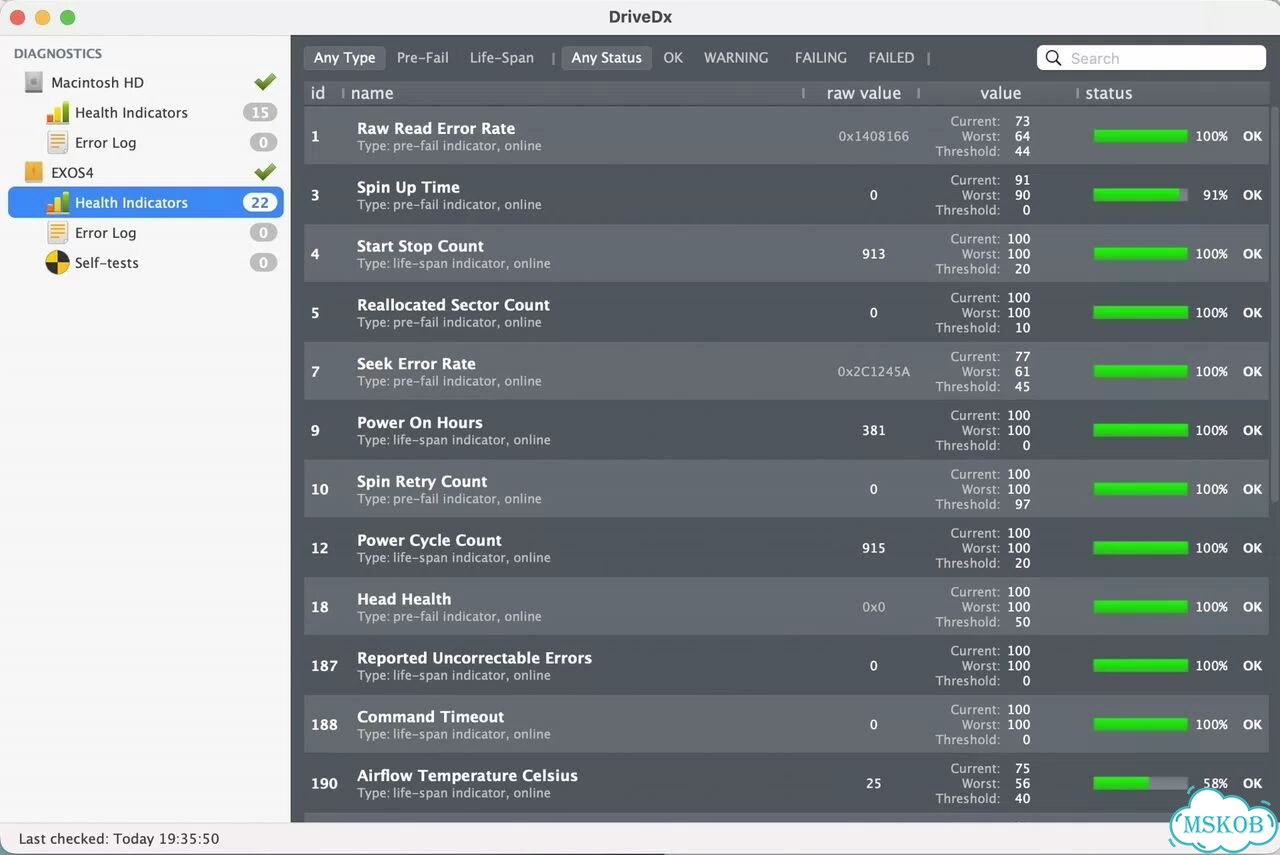Viewport: 1280px width, 855px height.
Task: Select the Head Health indicator name
Action: point(404,599)
